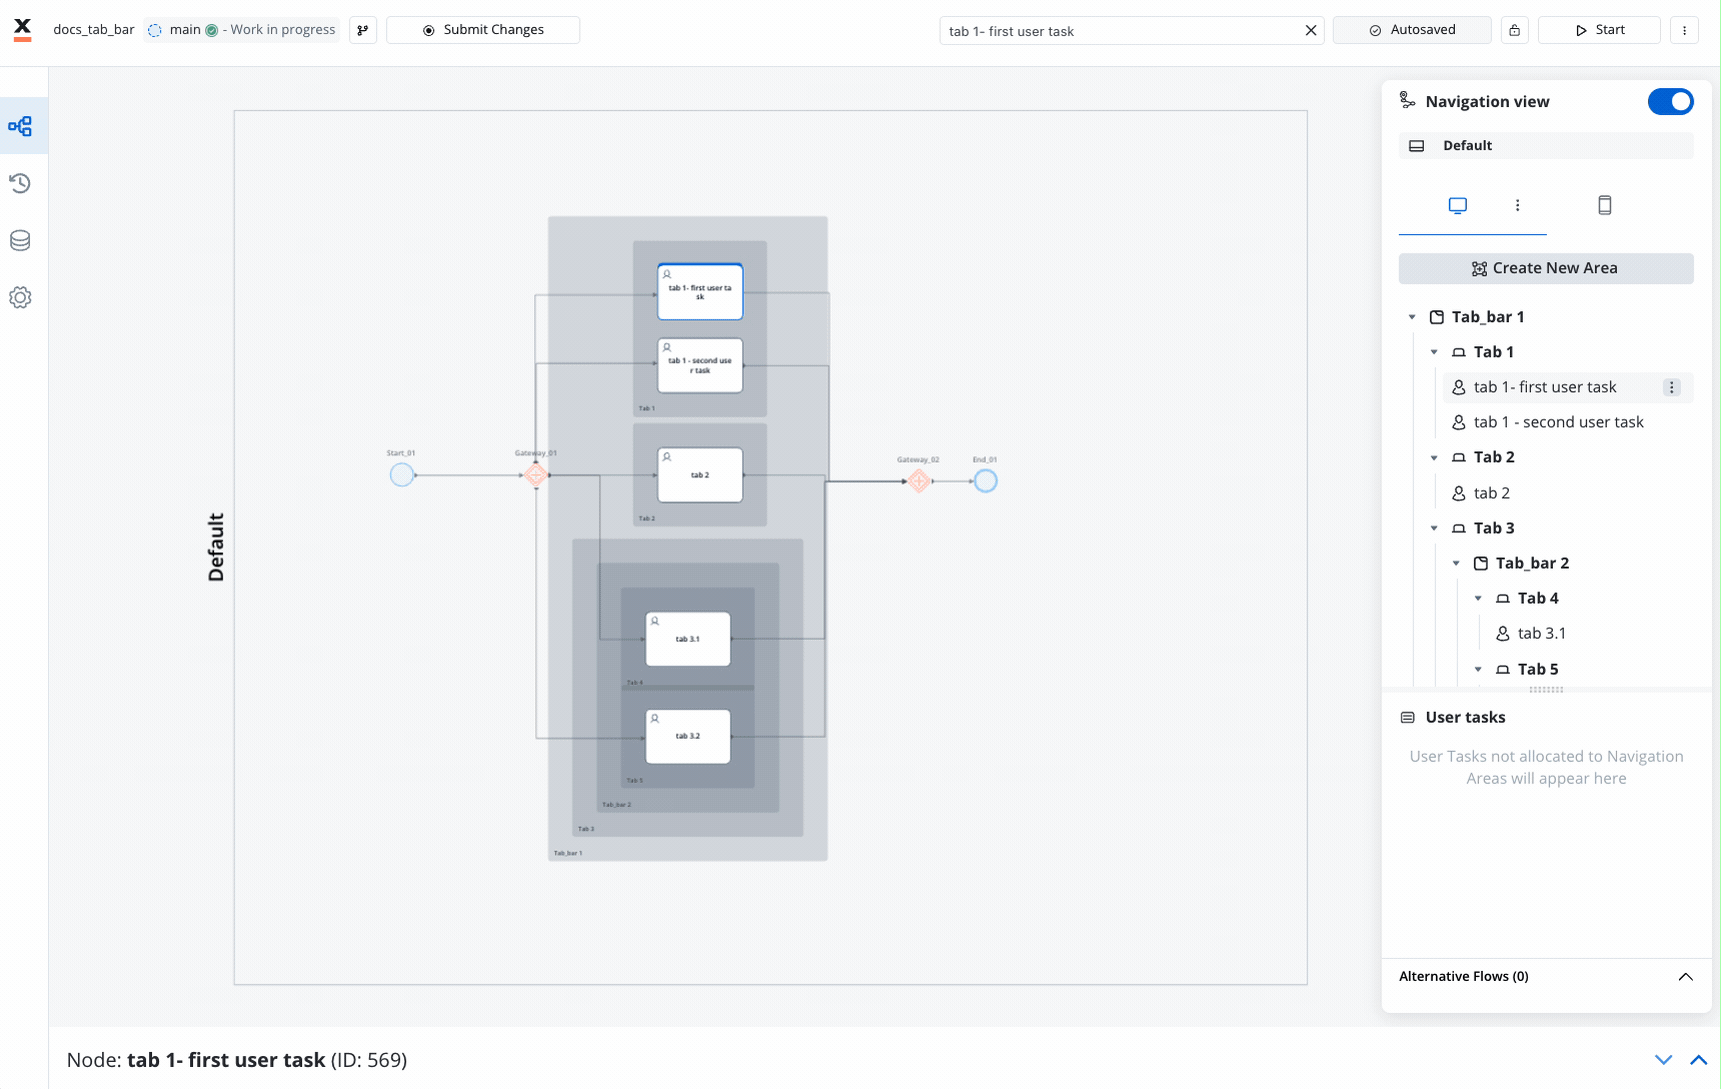Collapse the Tab 1 tree node
This screenshot has height=1089, width=1721.
point(1435,352)
